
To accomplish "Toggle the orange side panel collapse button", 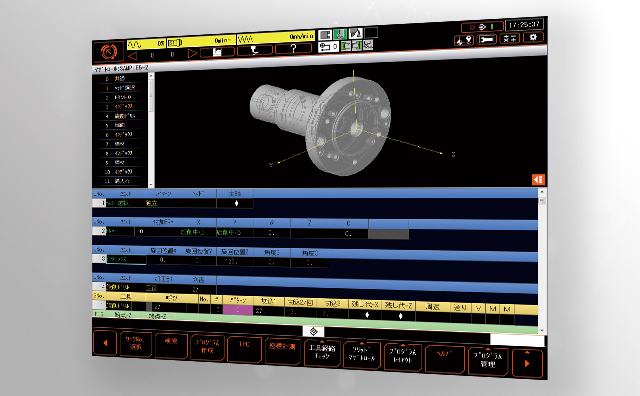I will tap(538, 179).
